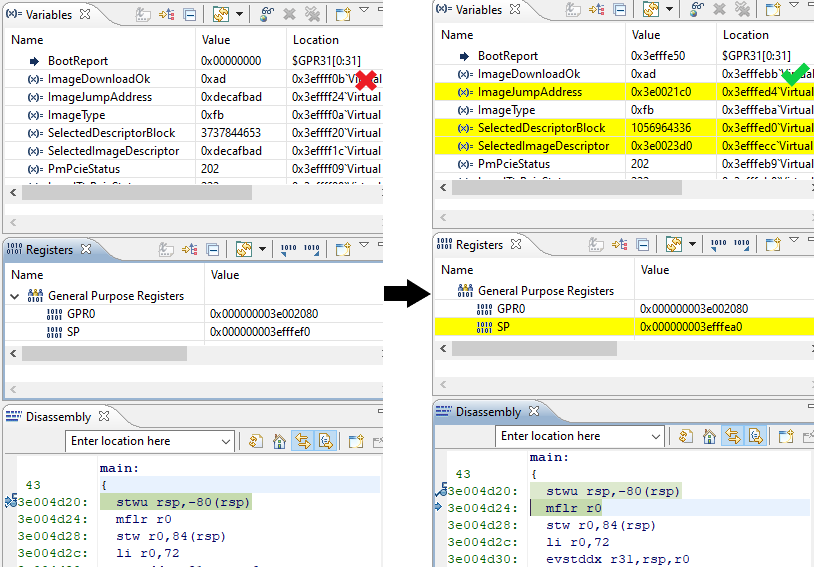Viewport: 817px width, 567px height.
Task: Toggle Show Logical Structure in right Variables toolbar
Action: pos(597,9)
